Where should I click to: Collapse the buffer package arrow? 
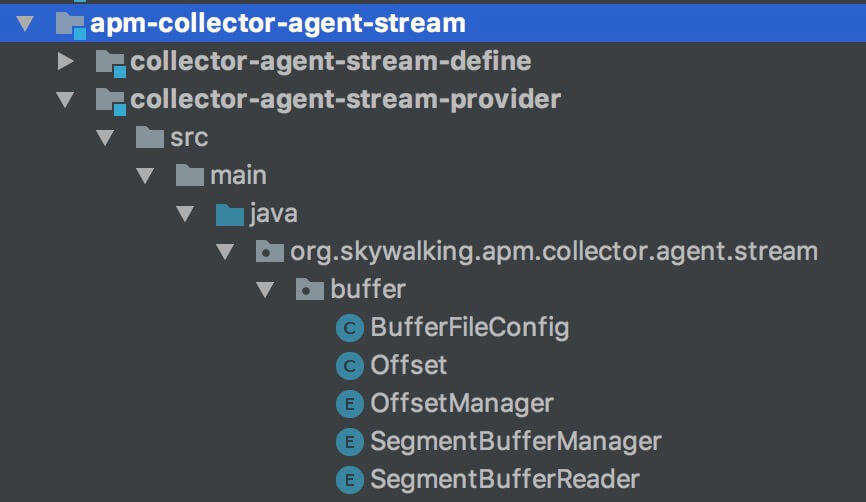pos(265,290)
